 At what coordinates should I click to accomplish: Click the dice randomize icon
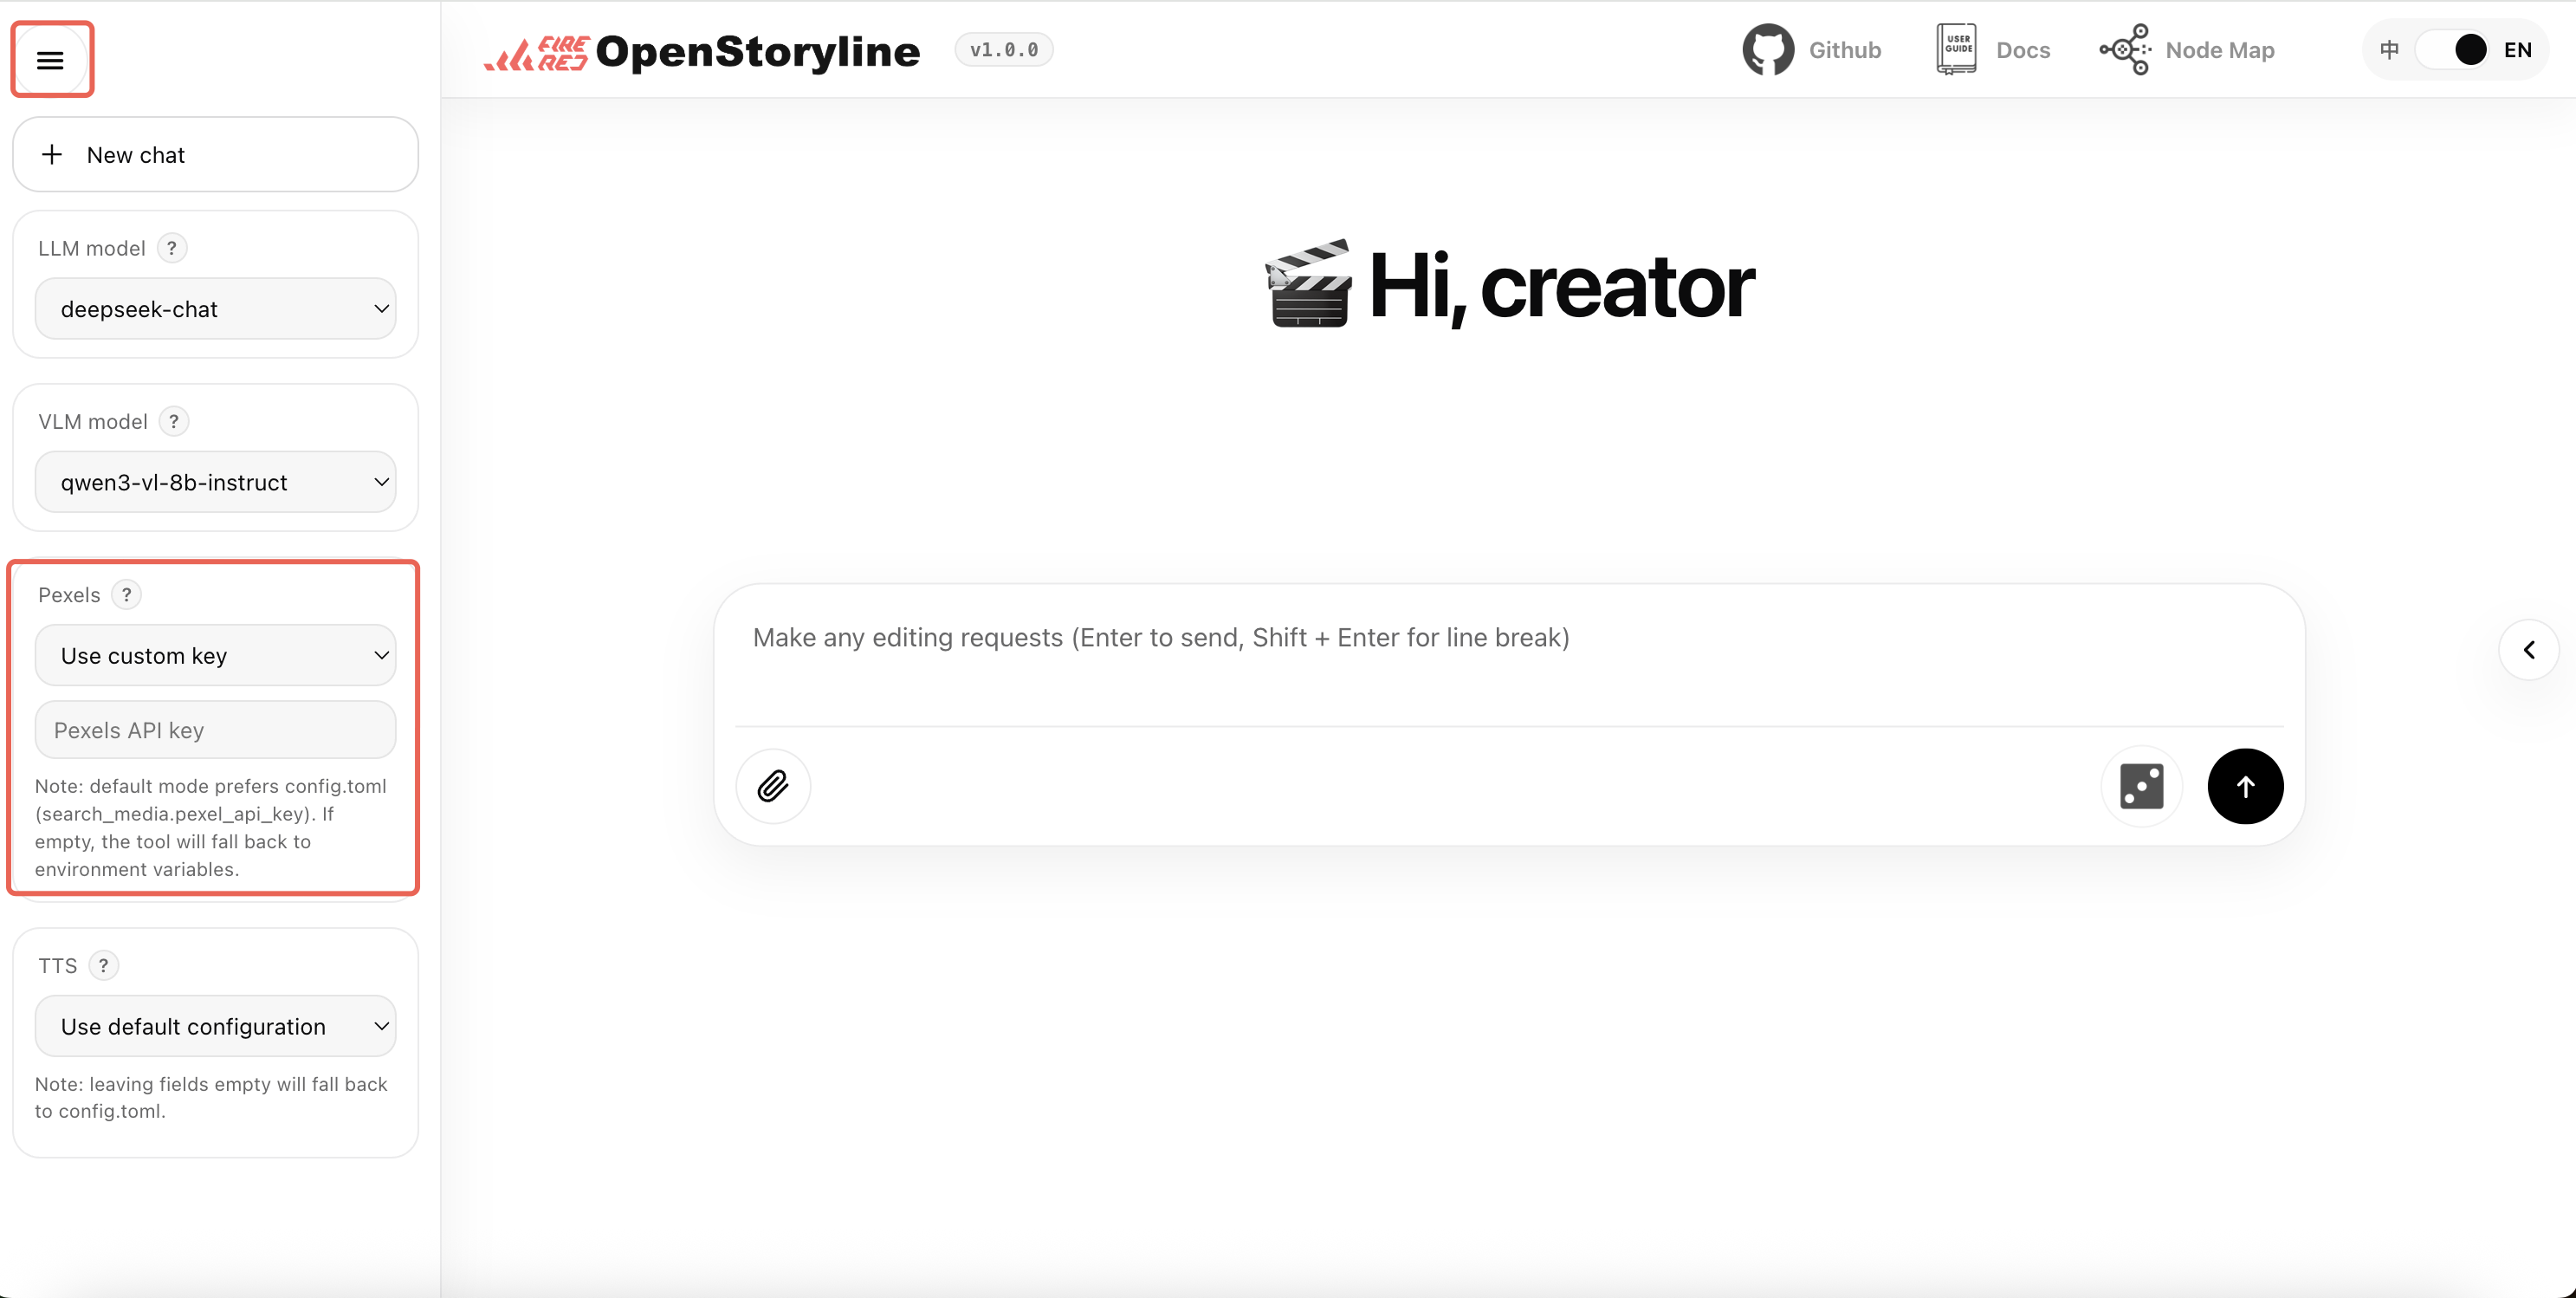pos(2141,786)
